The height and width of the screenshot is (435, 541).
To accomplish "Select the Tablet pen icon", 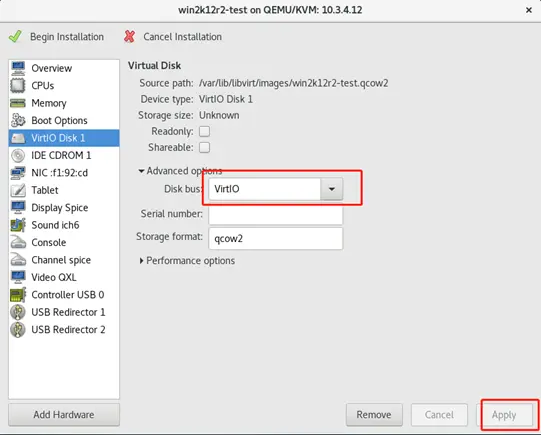I will [x=18, y=190].
